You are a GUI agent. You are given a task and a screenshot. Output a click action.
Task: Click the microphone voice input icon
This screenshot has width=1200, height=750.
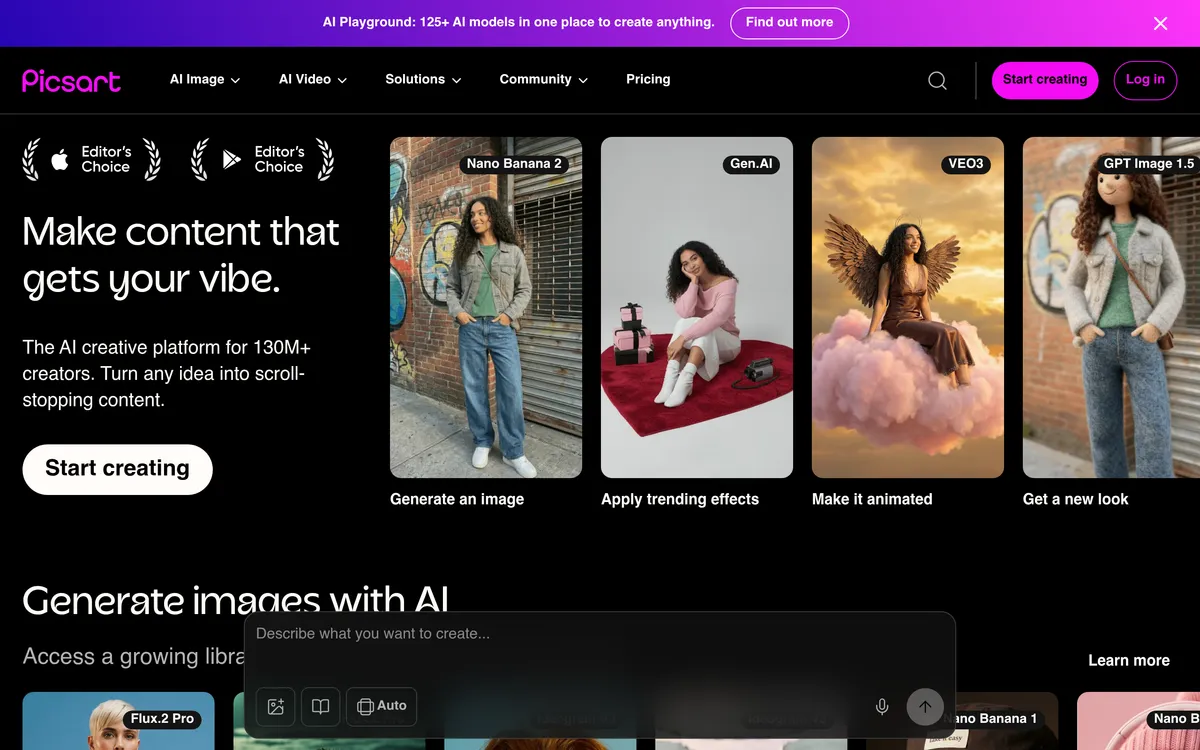click(x=882, y=706)
